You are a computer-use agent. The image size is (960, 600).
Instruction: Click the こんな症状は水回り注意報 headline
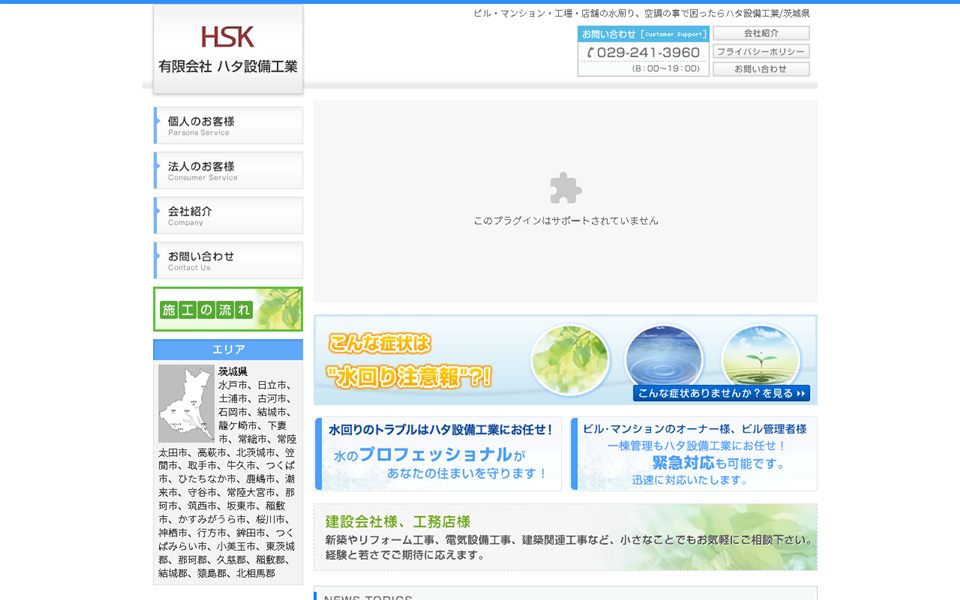[x=409, y=361]
